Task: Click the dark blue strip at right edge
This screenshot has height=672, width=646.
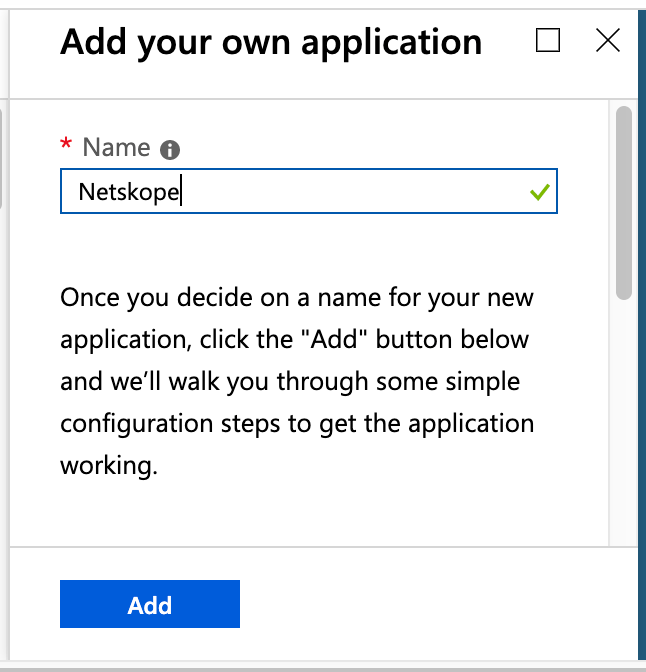Action: [642, 334]
